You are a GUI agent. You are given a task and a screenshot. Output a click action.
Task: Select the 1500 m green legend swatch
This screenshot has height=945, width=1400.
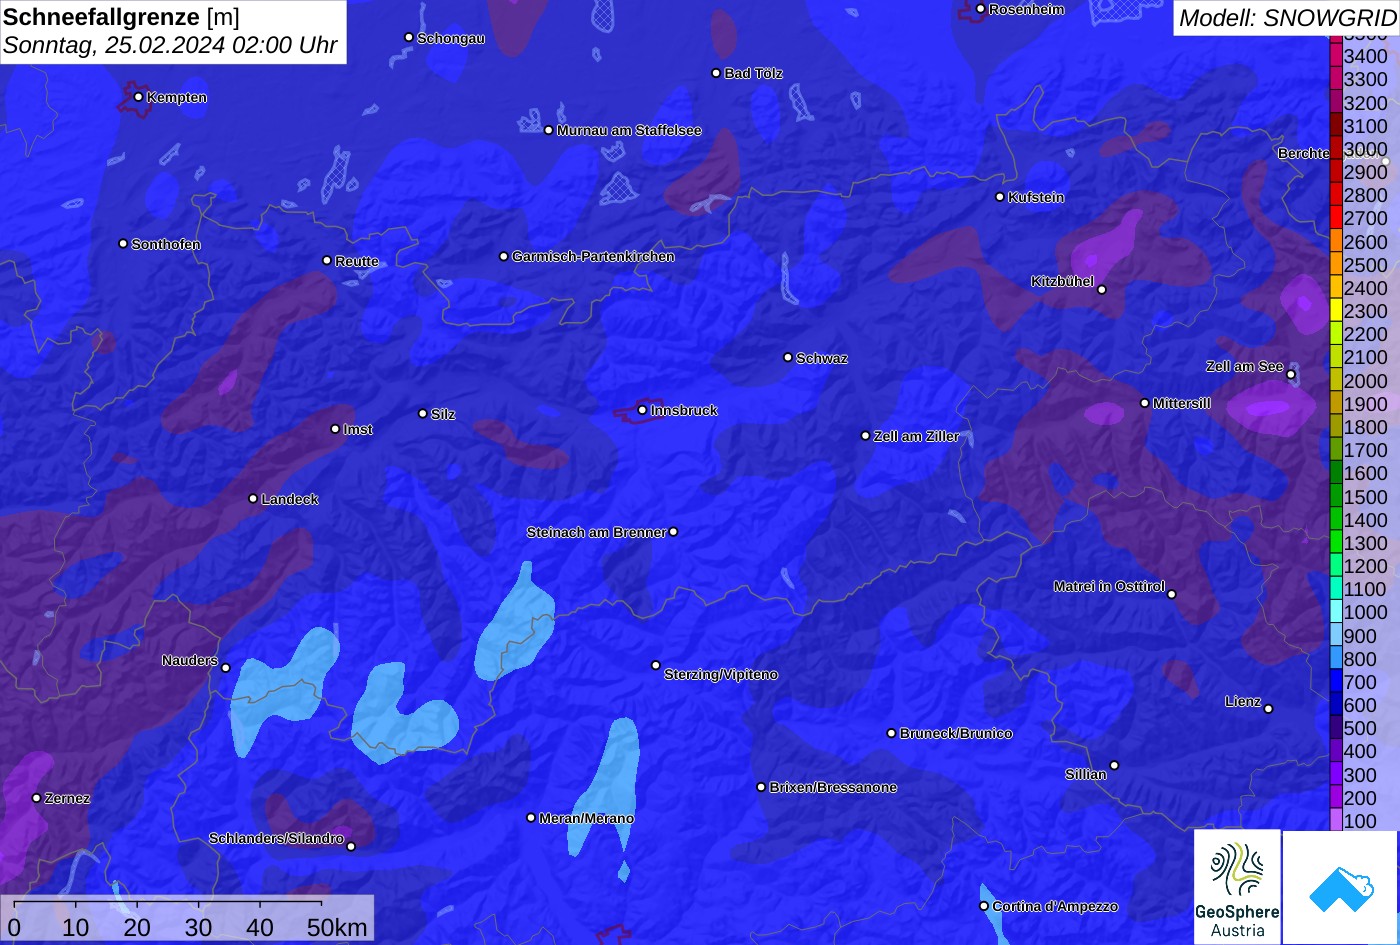(x=1335, y=496)
